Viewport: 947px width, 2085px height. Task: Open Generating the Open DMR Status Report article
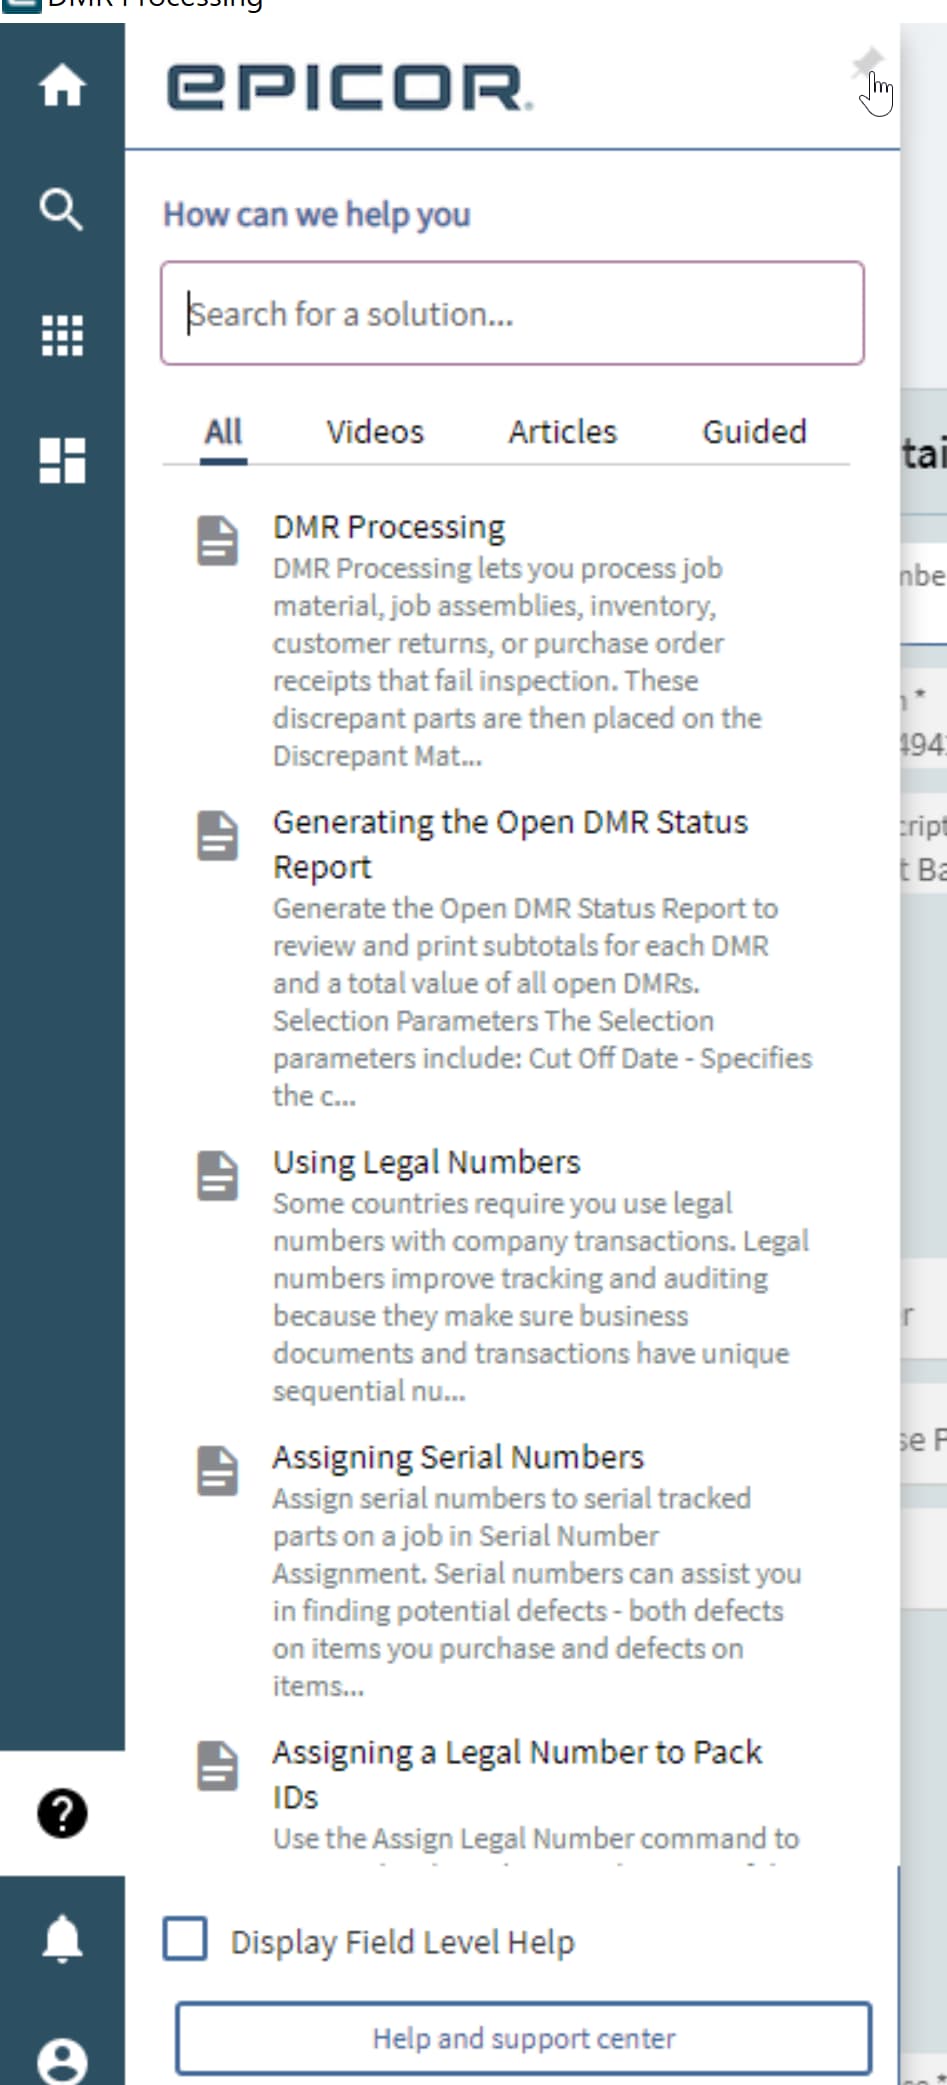pos(510,844)
